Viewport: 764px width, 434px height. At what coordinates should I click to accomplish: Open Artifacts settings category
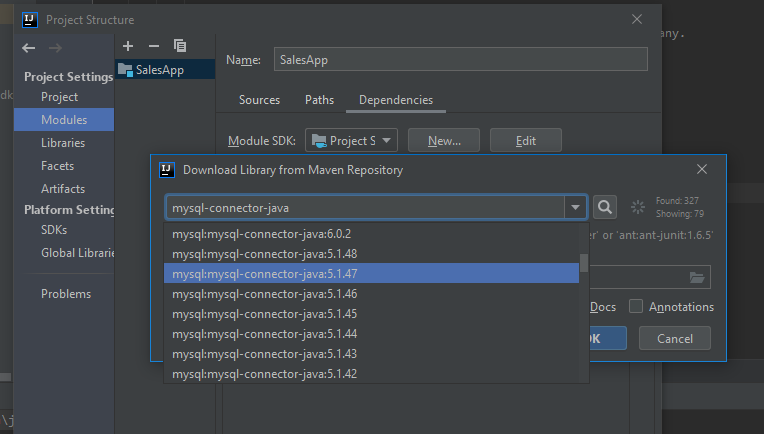63,189
